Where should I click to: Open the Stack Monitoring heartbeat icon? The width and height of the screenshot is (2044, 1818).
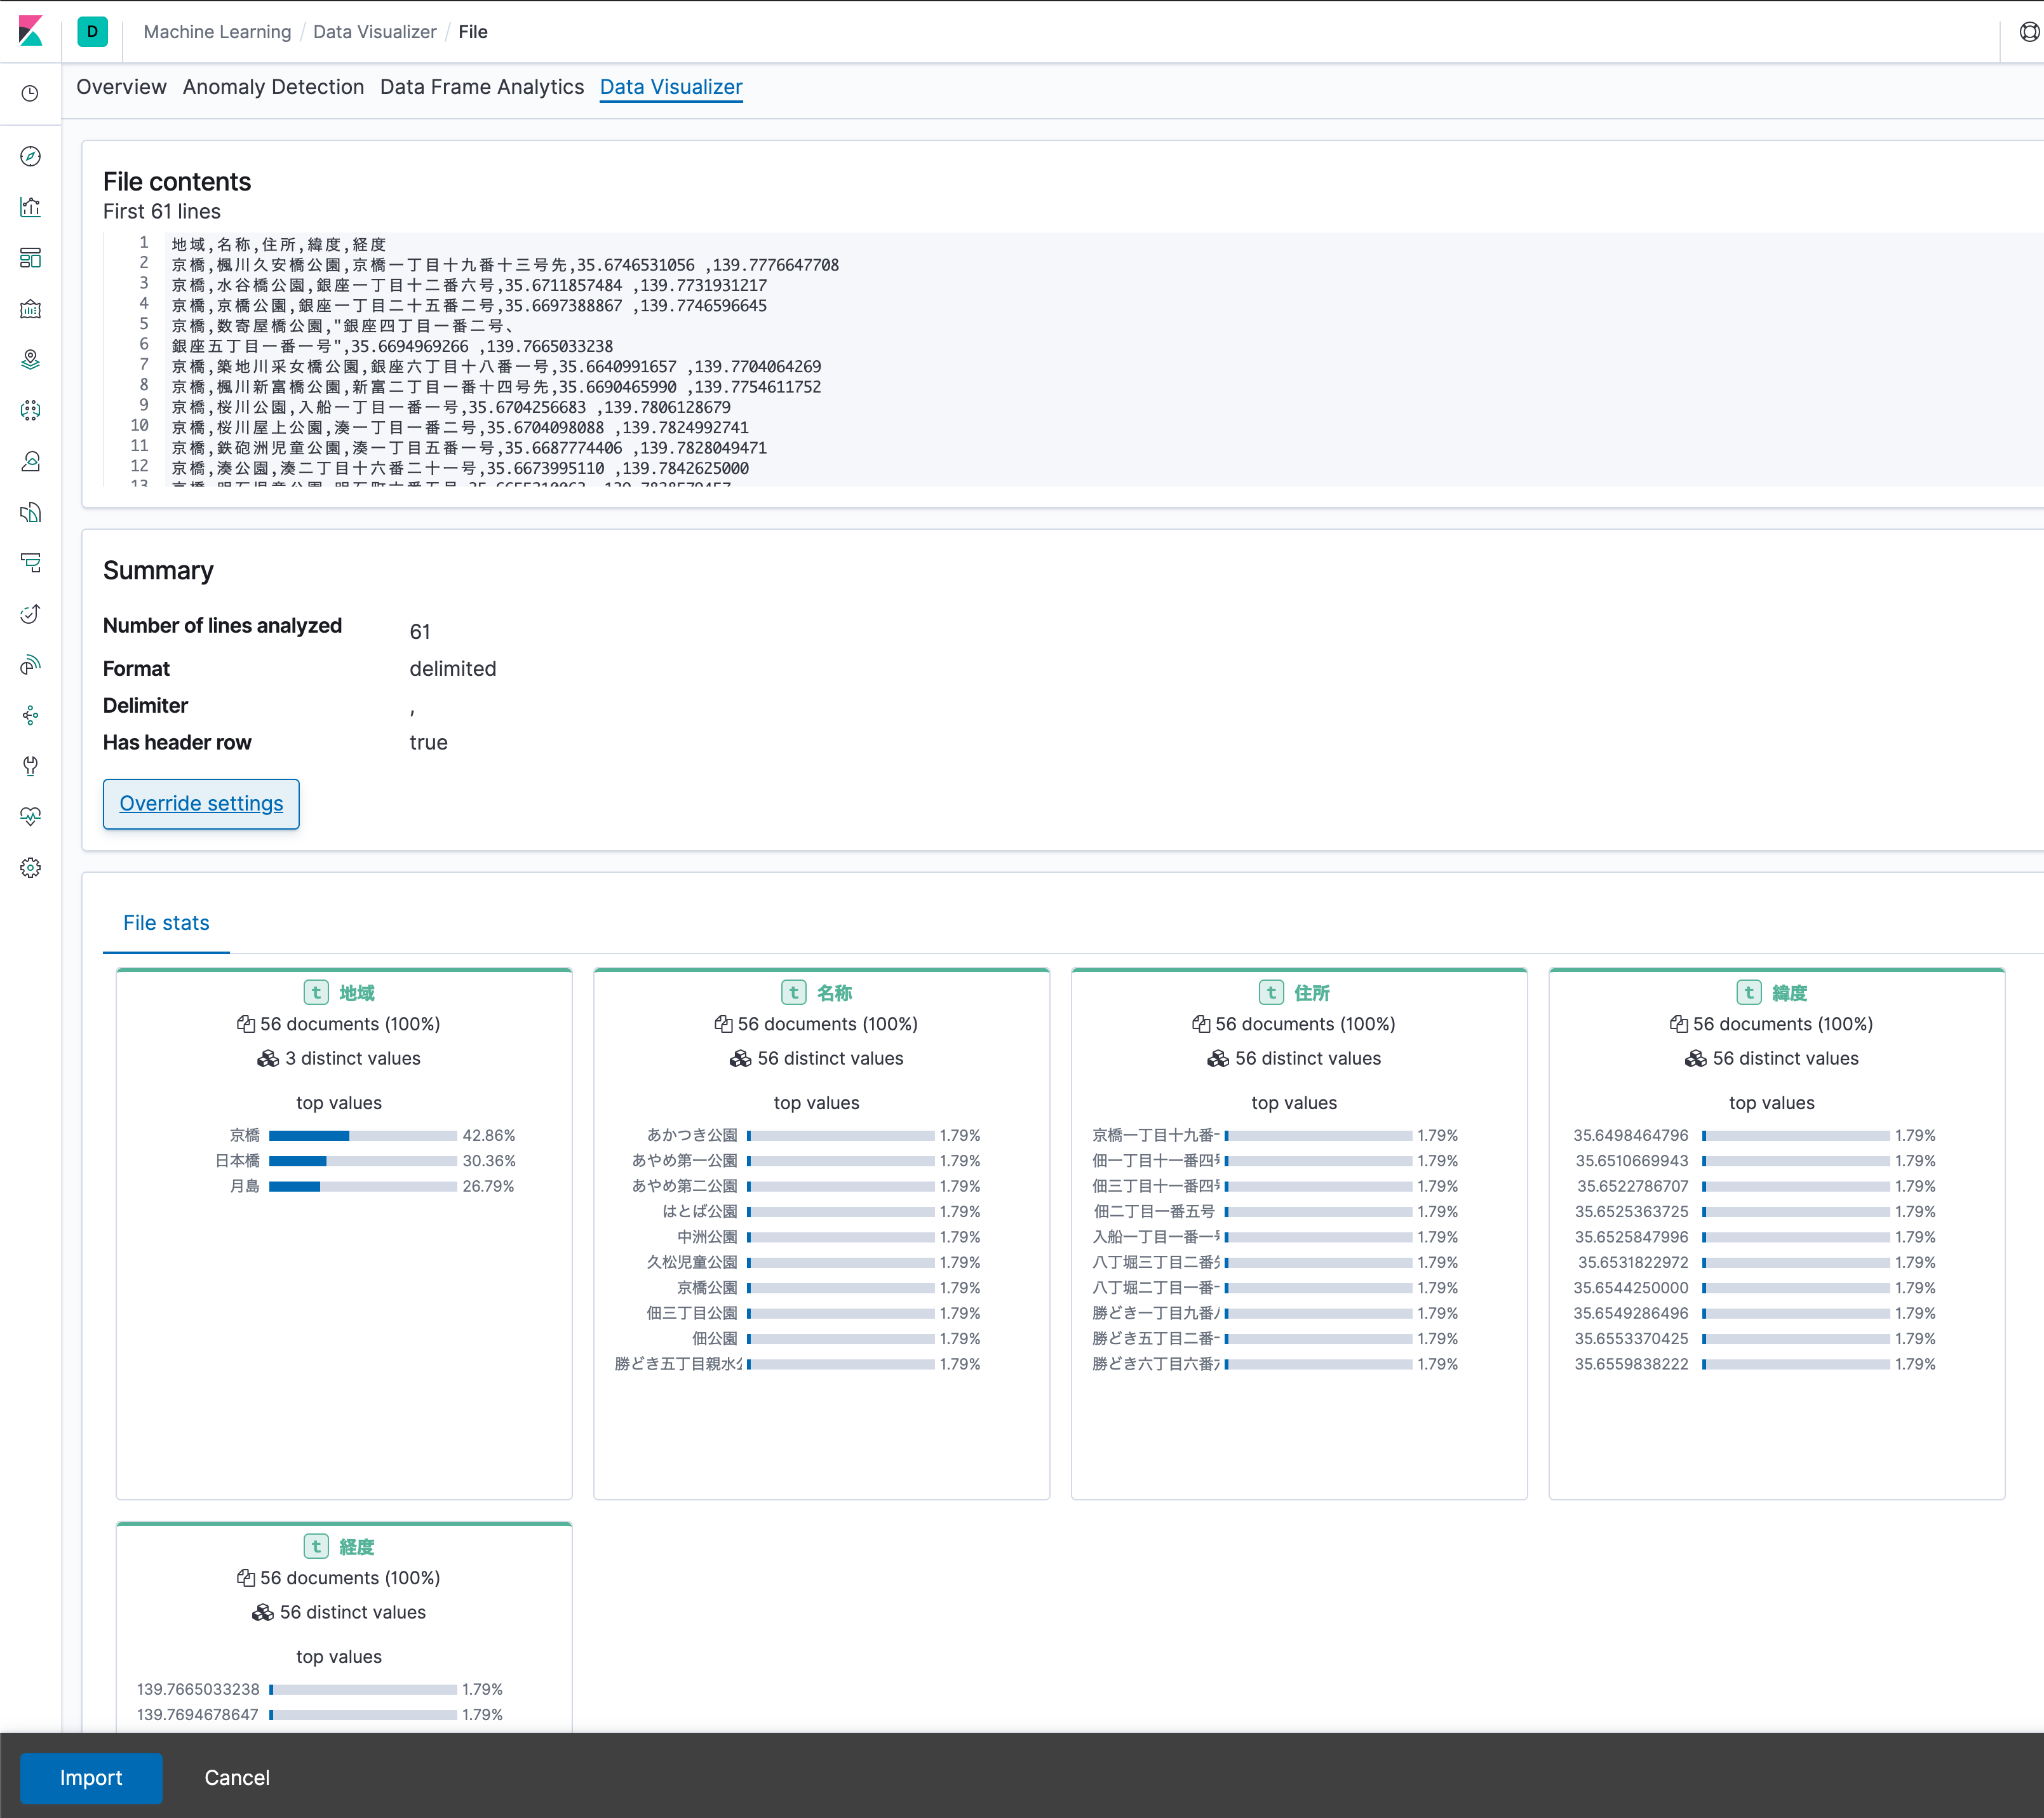30,817
